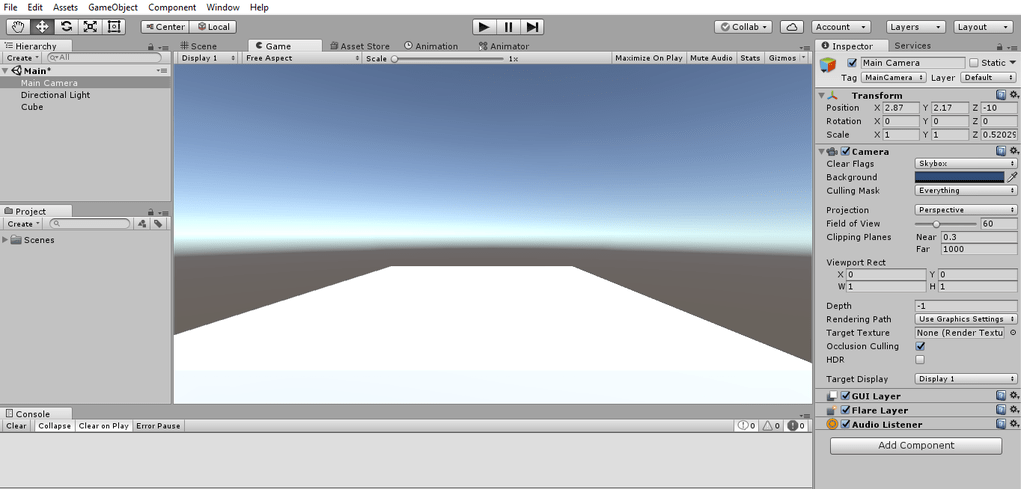The height and width of the screenshot is (489, 1021).
Task: Click the console info message count icon
Action: click(746, 426)
